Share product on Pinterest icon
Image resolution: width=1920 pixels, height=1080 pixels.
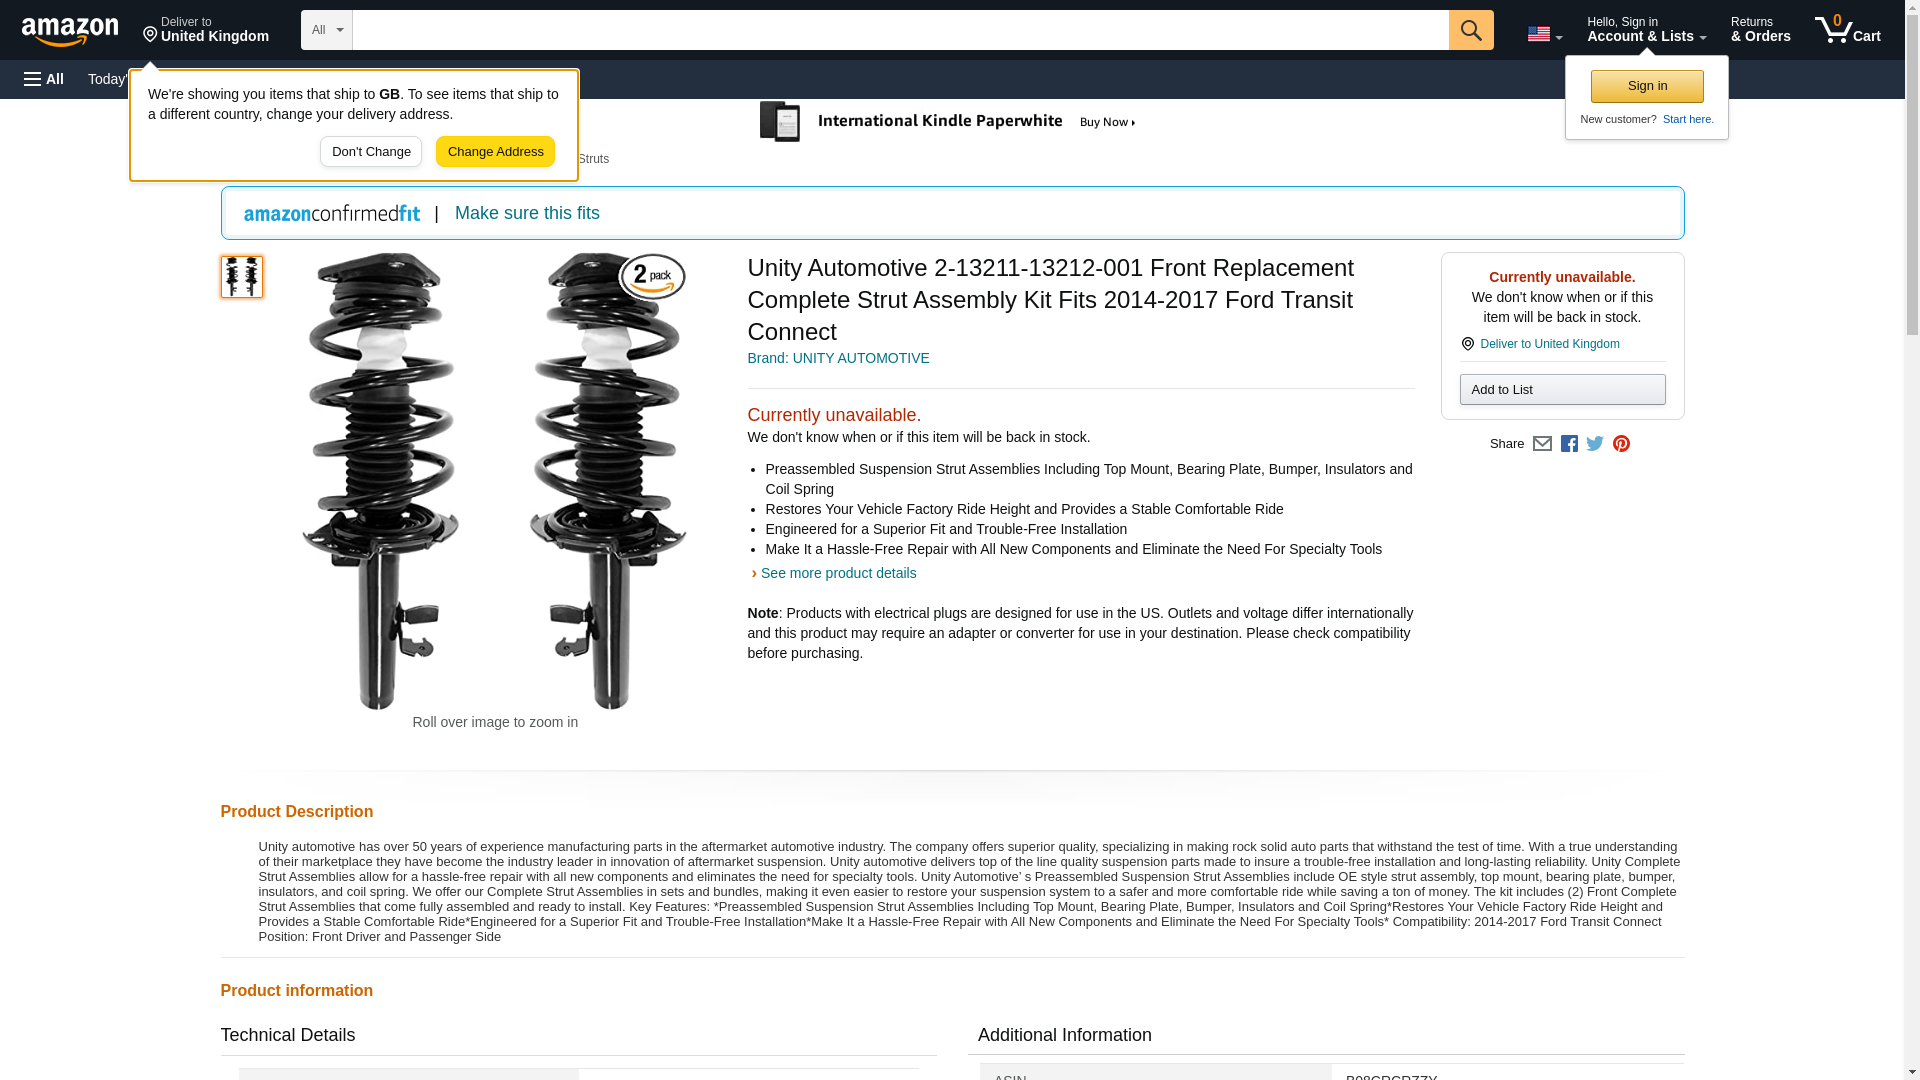pyautogui.click(x=1621, y=444)
